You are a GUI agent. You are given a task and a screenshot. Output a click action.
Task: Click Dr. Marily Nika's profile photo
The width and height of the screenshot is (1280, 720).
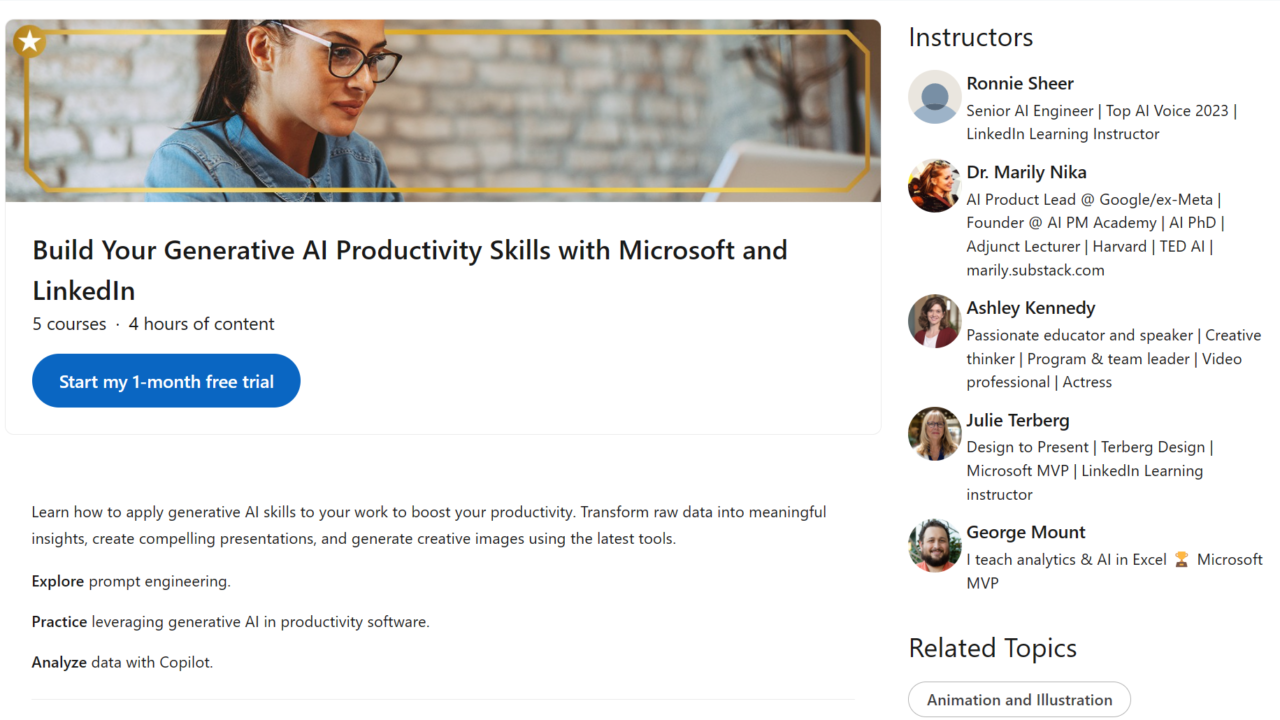tap(934, 186)
